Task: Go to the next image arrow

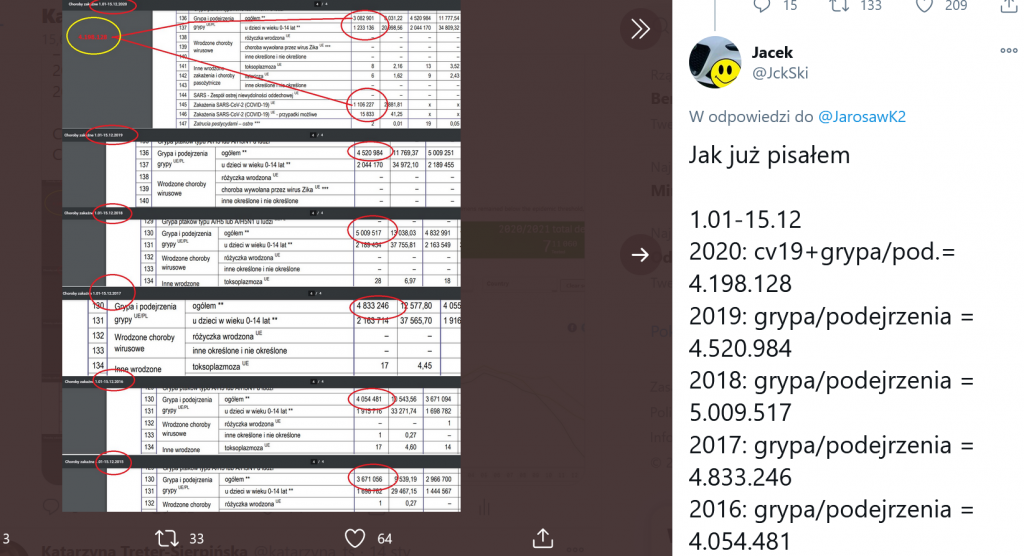Action: pos(640,257)
